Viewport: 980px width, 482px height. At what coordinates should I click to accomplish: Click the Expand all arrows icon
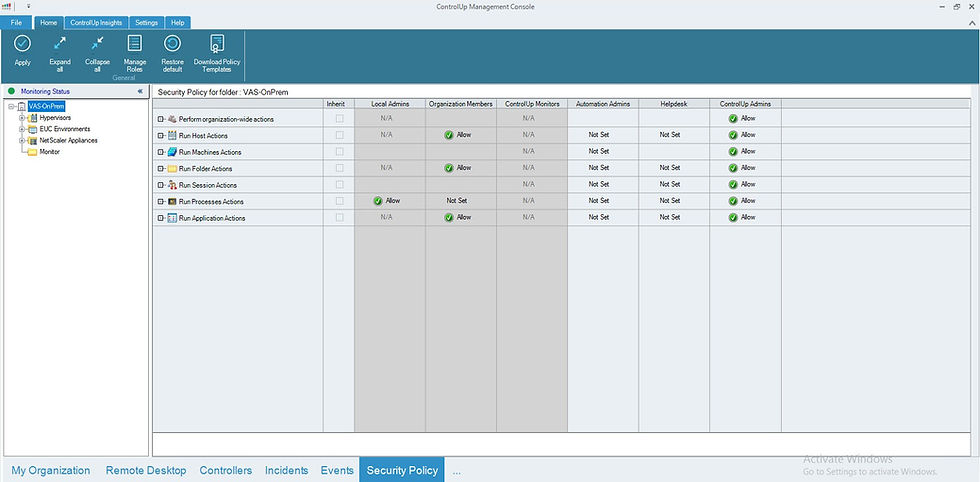[60, 43]
